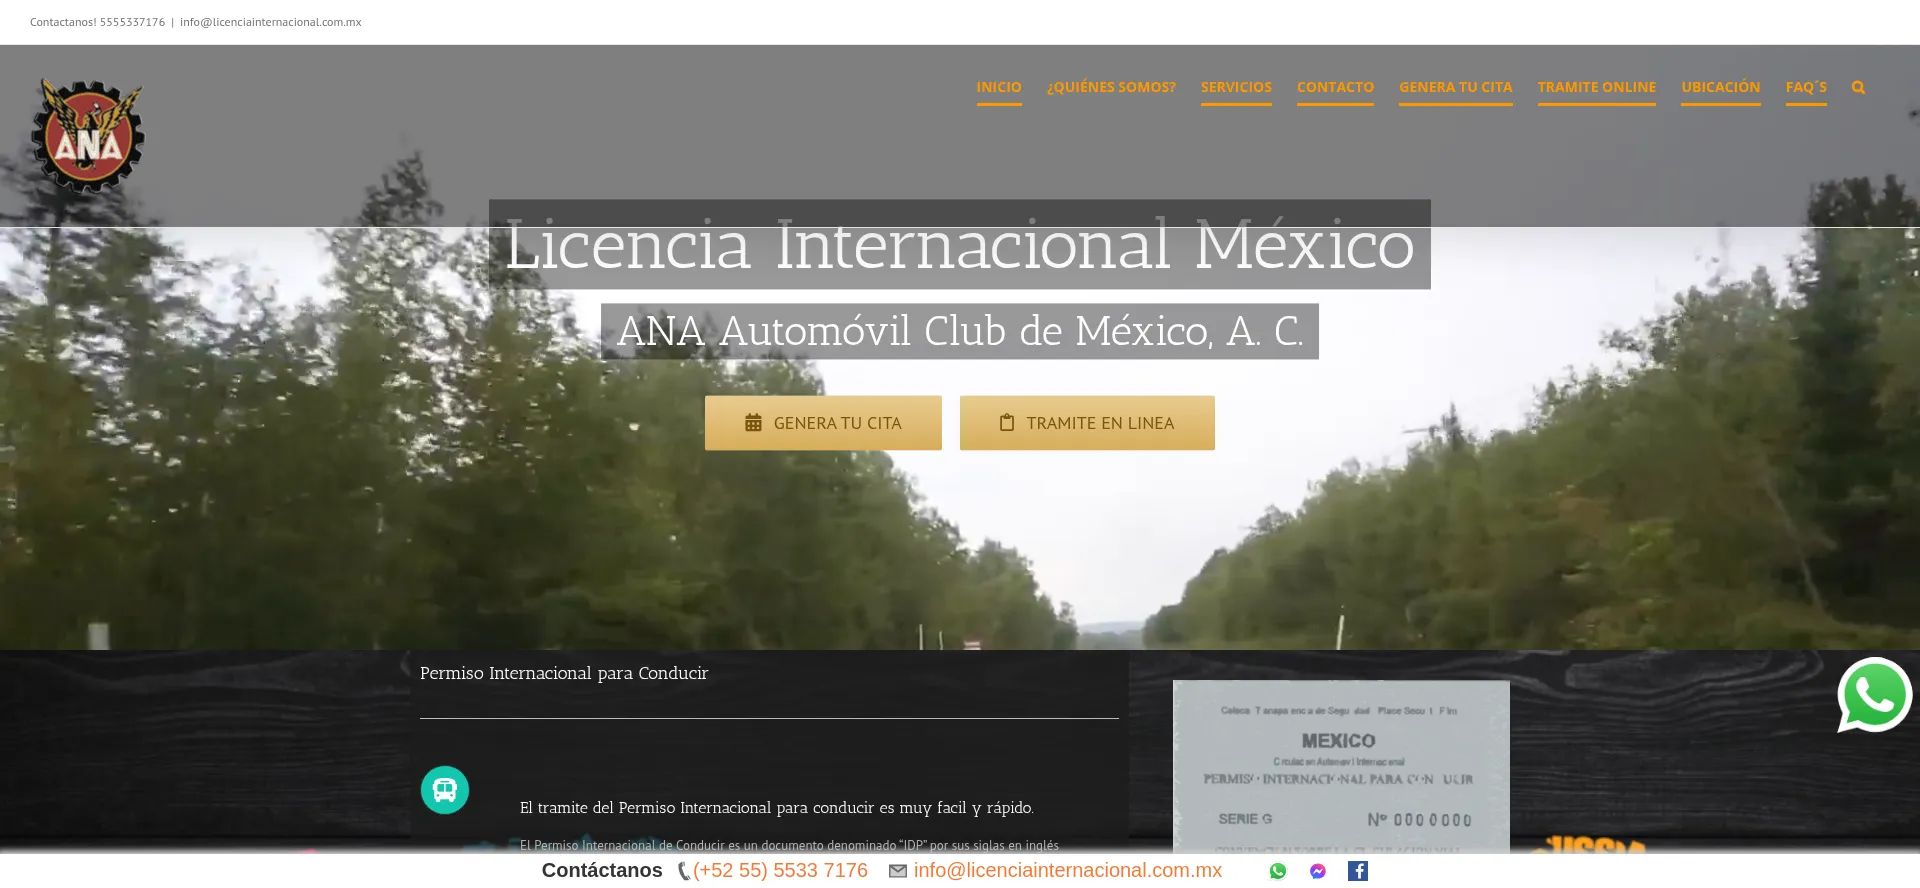Click the top bar email address link

[271, 22]
